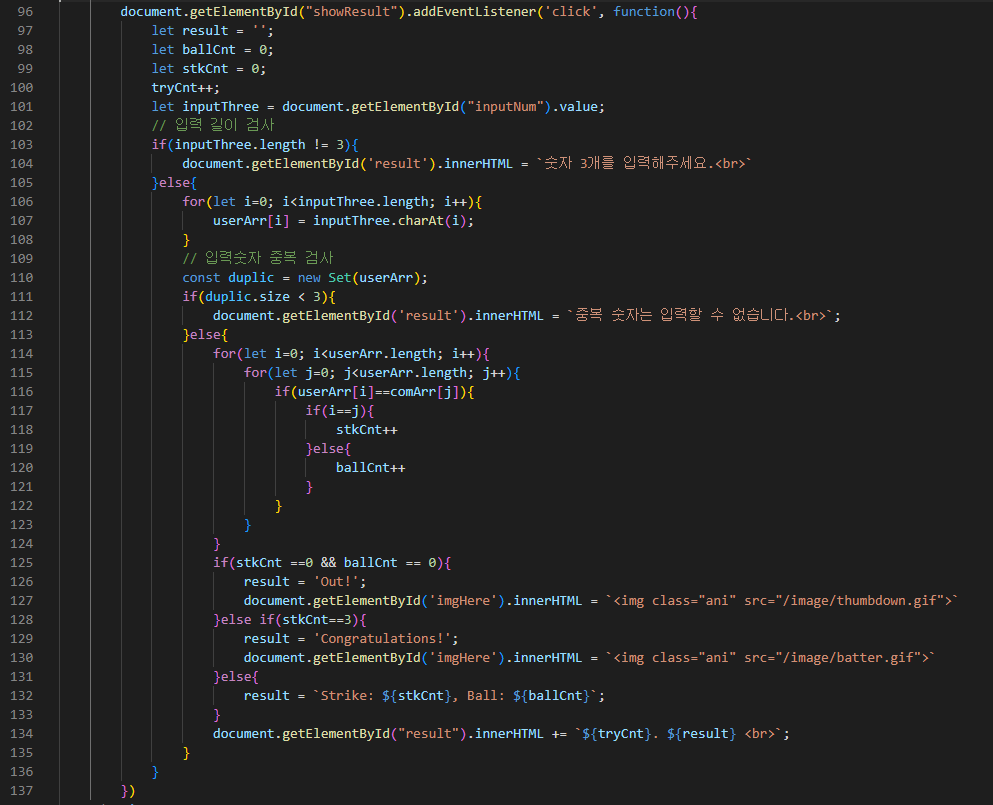Click the for loop header on line 106
This screenshot has width=993, height=805.
click(x=332, y=201)
